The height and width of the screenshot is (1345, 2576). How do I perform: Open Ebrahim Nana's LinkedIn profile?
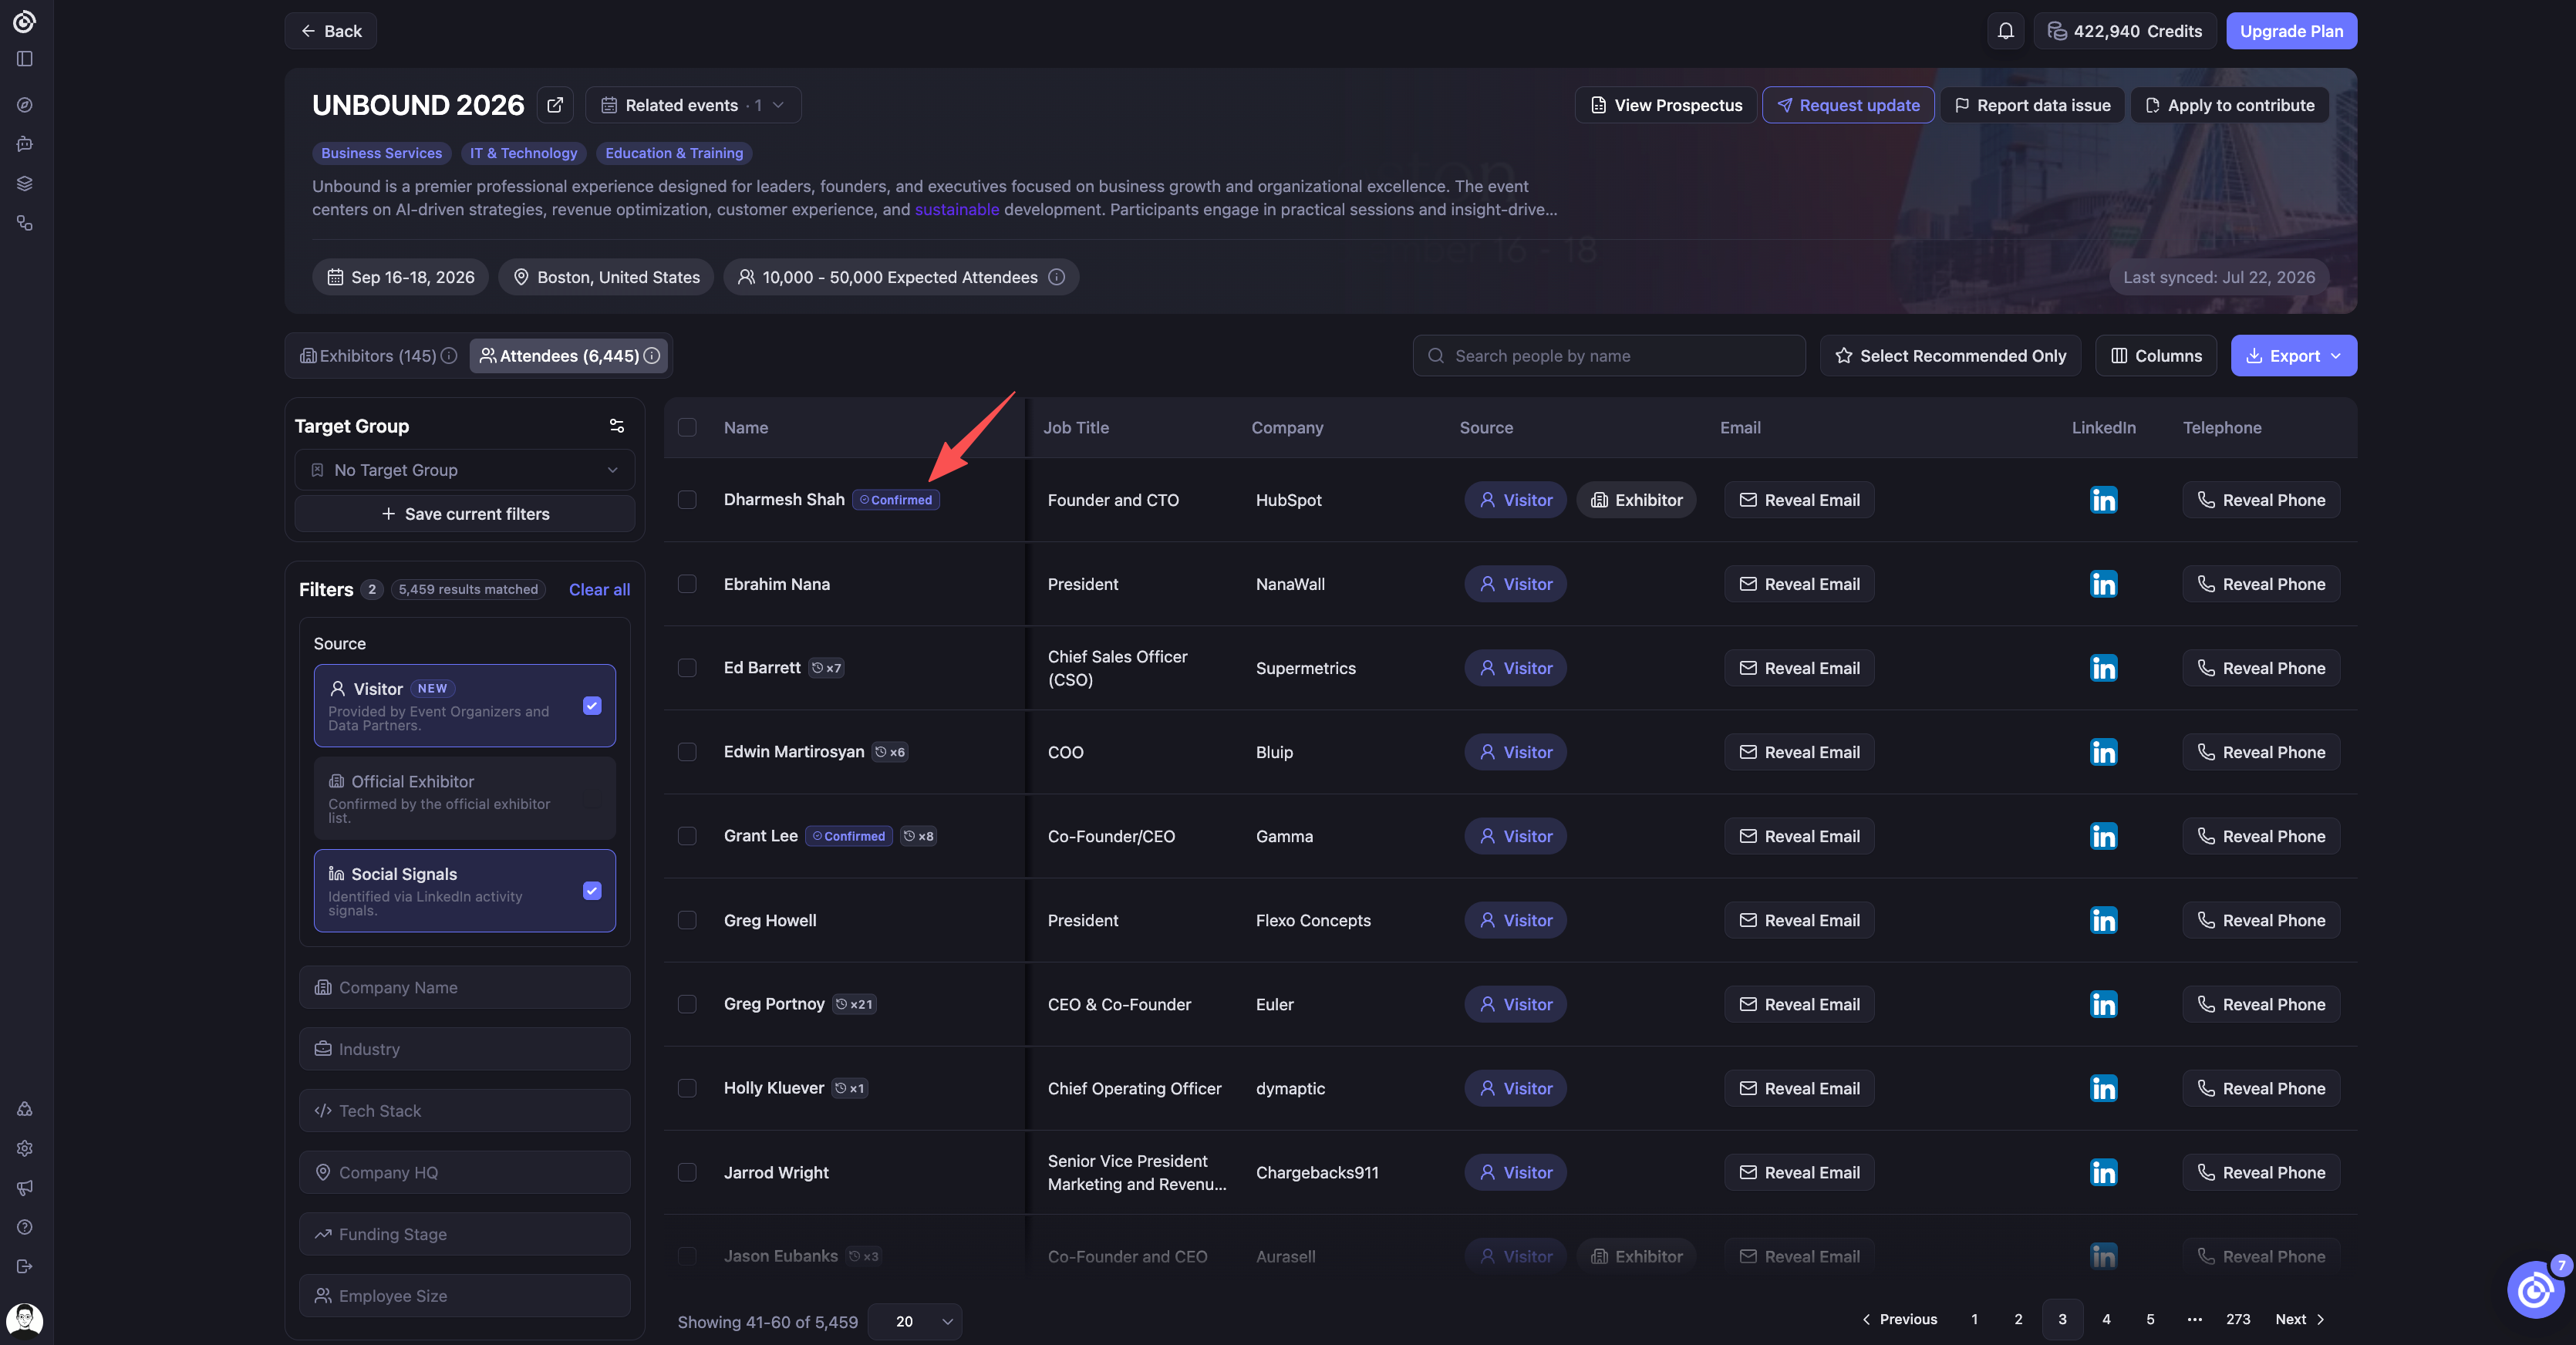click(2103, 584)
